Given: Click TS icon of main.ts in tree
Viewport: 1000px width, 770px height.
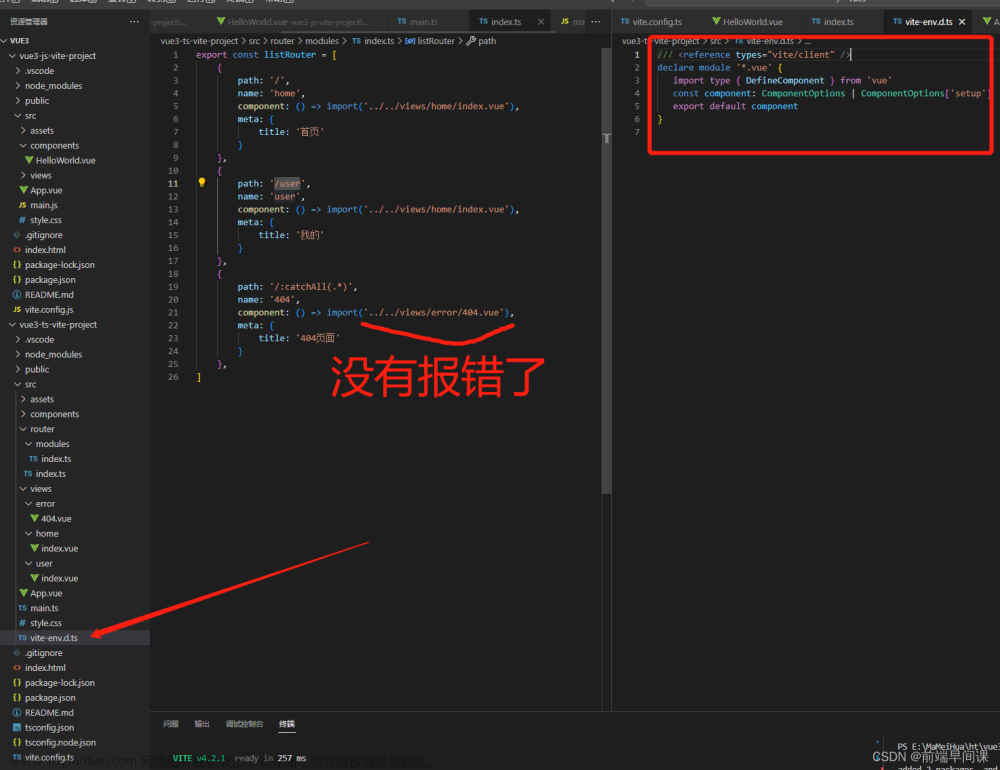Looking at the screenshot, I should [x=23, y=608].
